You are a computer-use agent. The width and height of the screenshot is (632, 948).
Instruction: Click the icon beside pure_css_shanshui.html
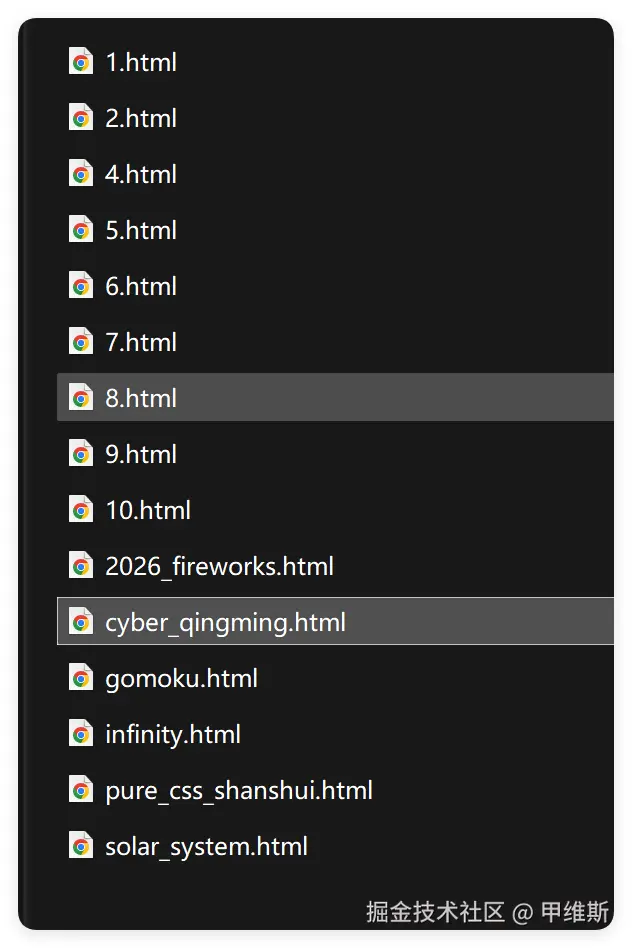[80, 790]
